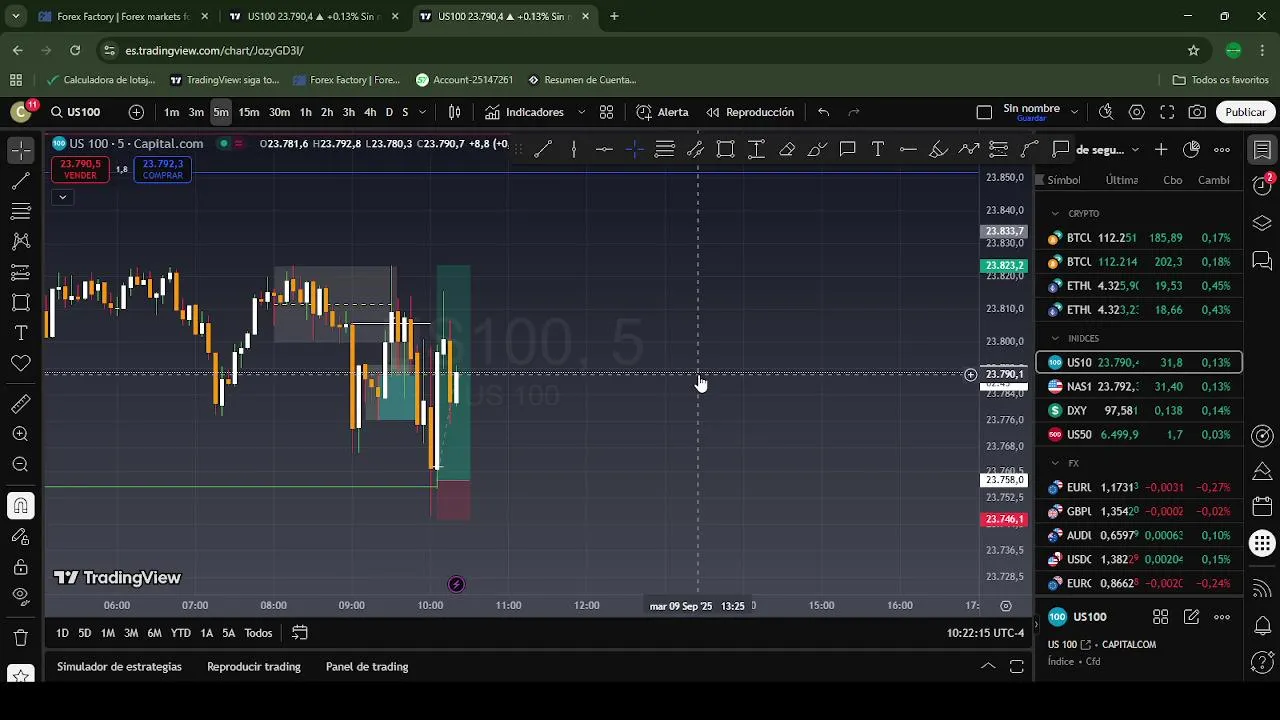Select DXY row in watchlist
The image size is (1280, 720).
coord(1139,410)
